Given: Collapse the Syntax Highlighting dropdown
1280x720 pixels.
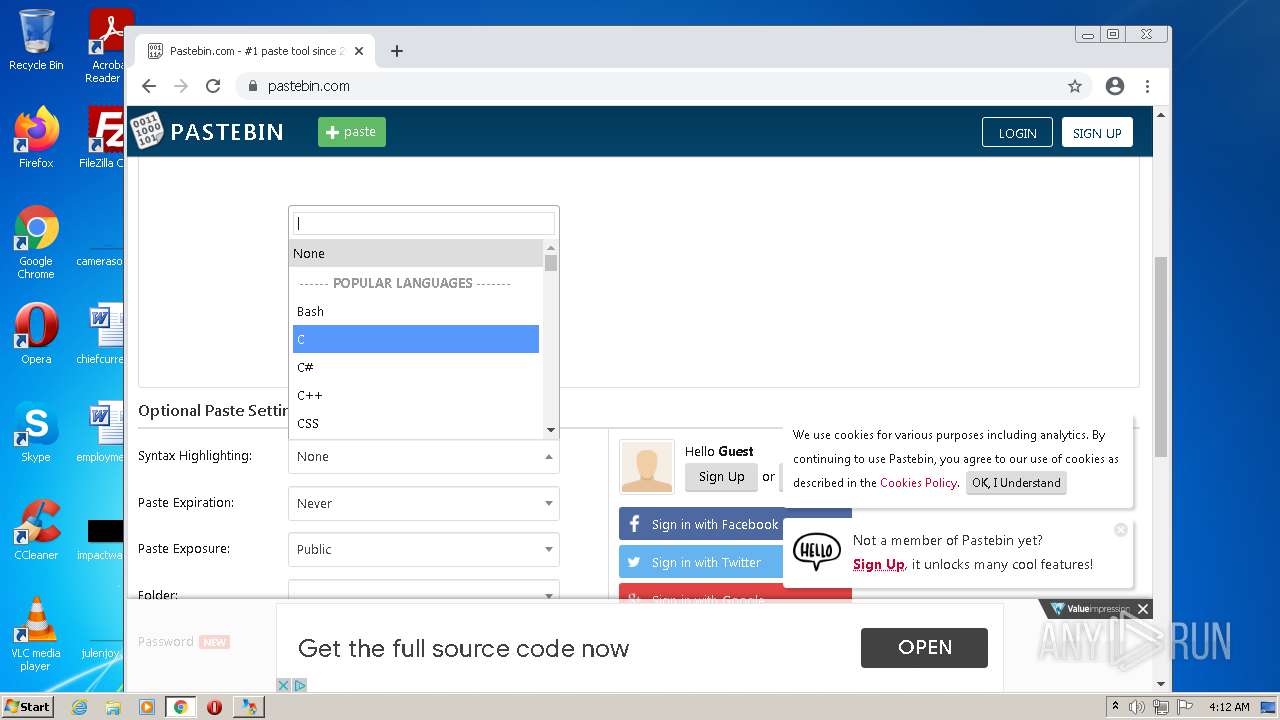Looking at the screenshot, I should point(424,456).
